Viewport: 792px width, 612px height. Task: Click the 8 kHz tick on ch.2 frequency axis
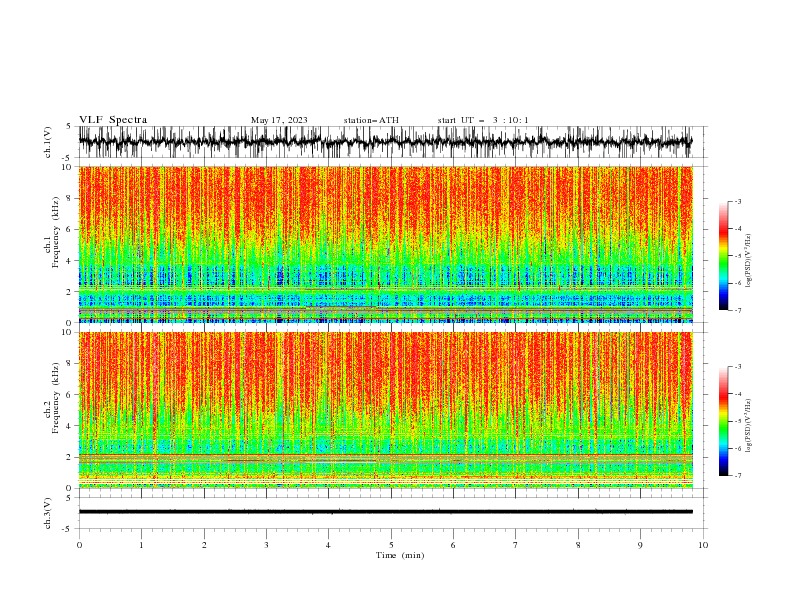(x=71, y=364)
